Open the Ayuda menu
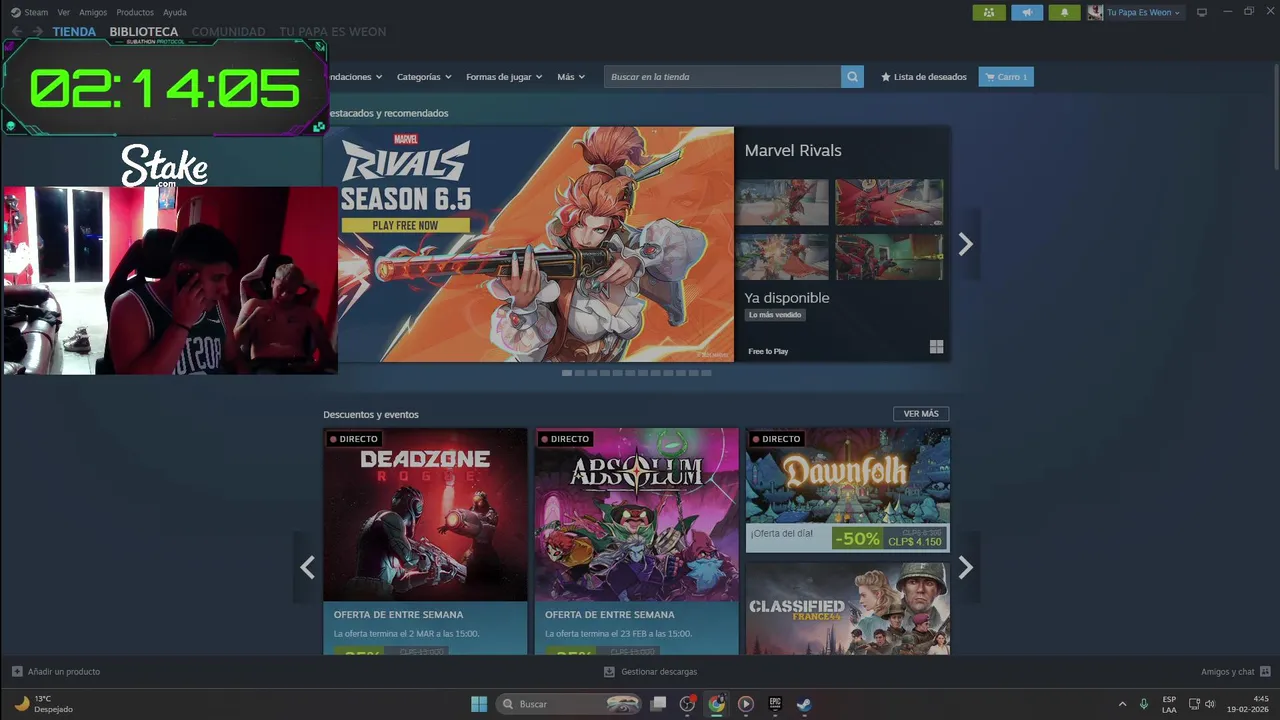 point(175,12)
